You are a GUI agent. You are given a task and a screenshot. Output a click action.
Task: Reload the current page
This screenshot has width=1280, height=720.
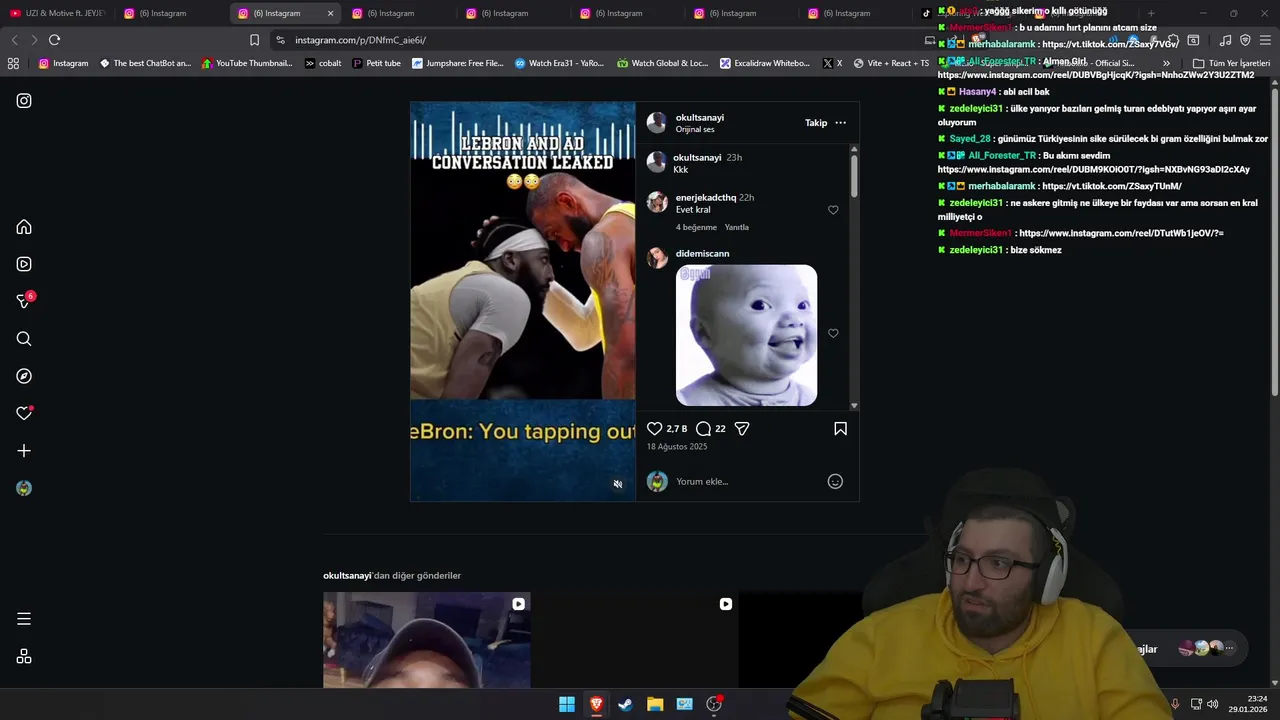click(54, 40)
